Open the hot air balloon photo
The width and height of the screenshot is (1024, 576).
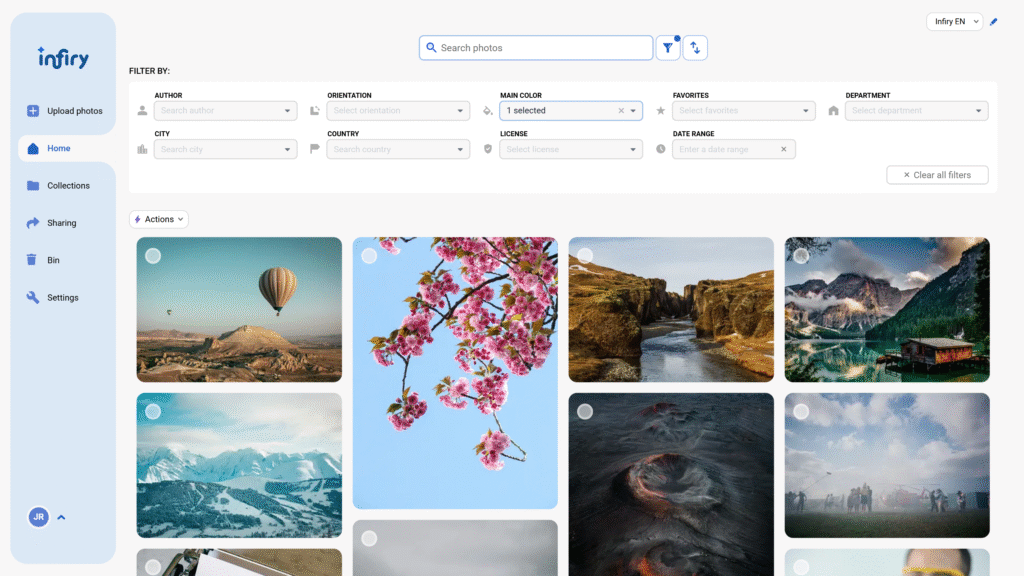tap(239, 310)
